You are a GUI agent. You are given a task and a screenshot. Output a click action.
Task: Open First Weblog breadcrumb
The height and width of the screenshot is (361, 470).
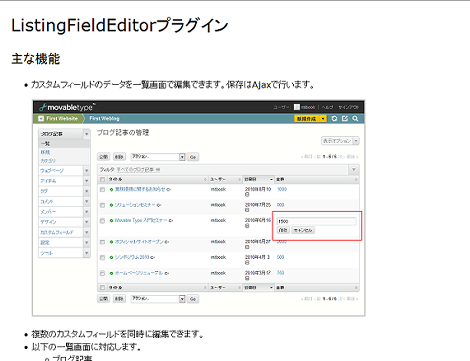tap(104, 119)
